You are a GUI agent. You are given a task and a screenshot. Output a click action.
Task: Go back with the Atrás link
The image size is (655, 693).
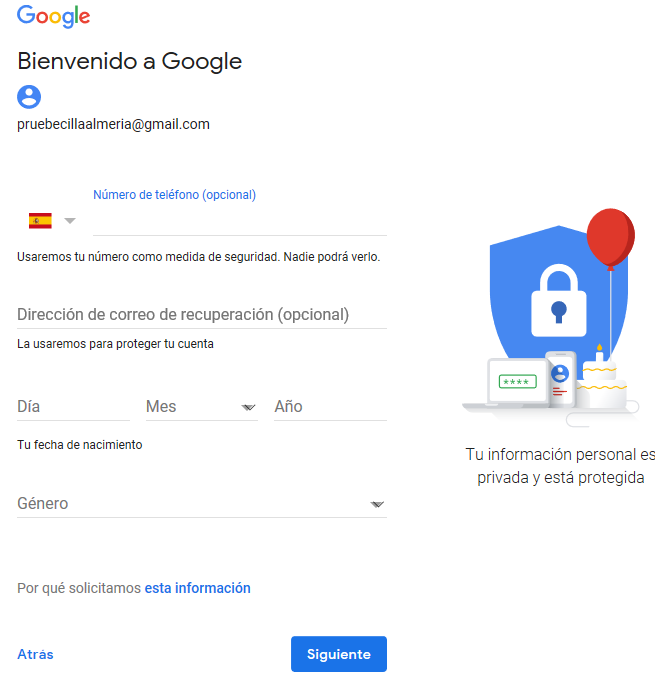click(x=35, y=654)
